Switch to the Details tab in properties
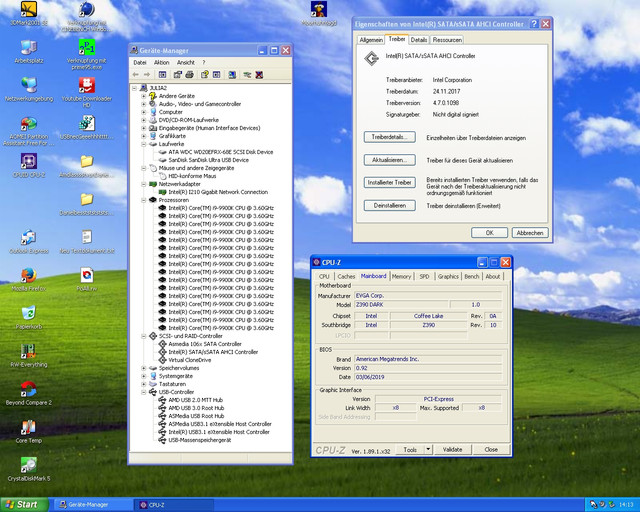Screen dimensions: 640x512 (x=419, y=40)
